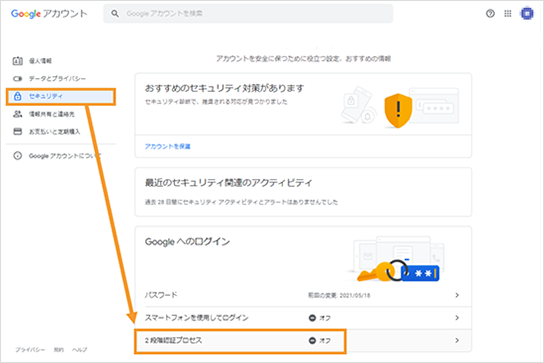Focus the Google アカウントを検索 search field
544x363 pixels.
248,14
